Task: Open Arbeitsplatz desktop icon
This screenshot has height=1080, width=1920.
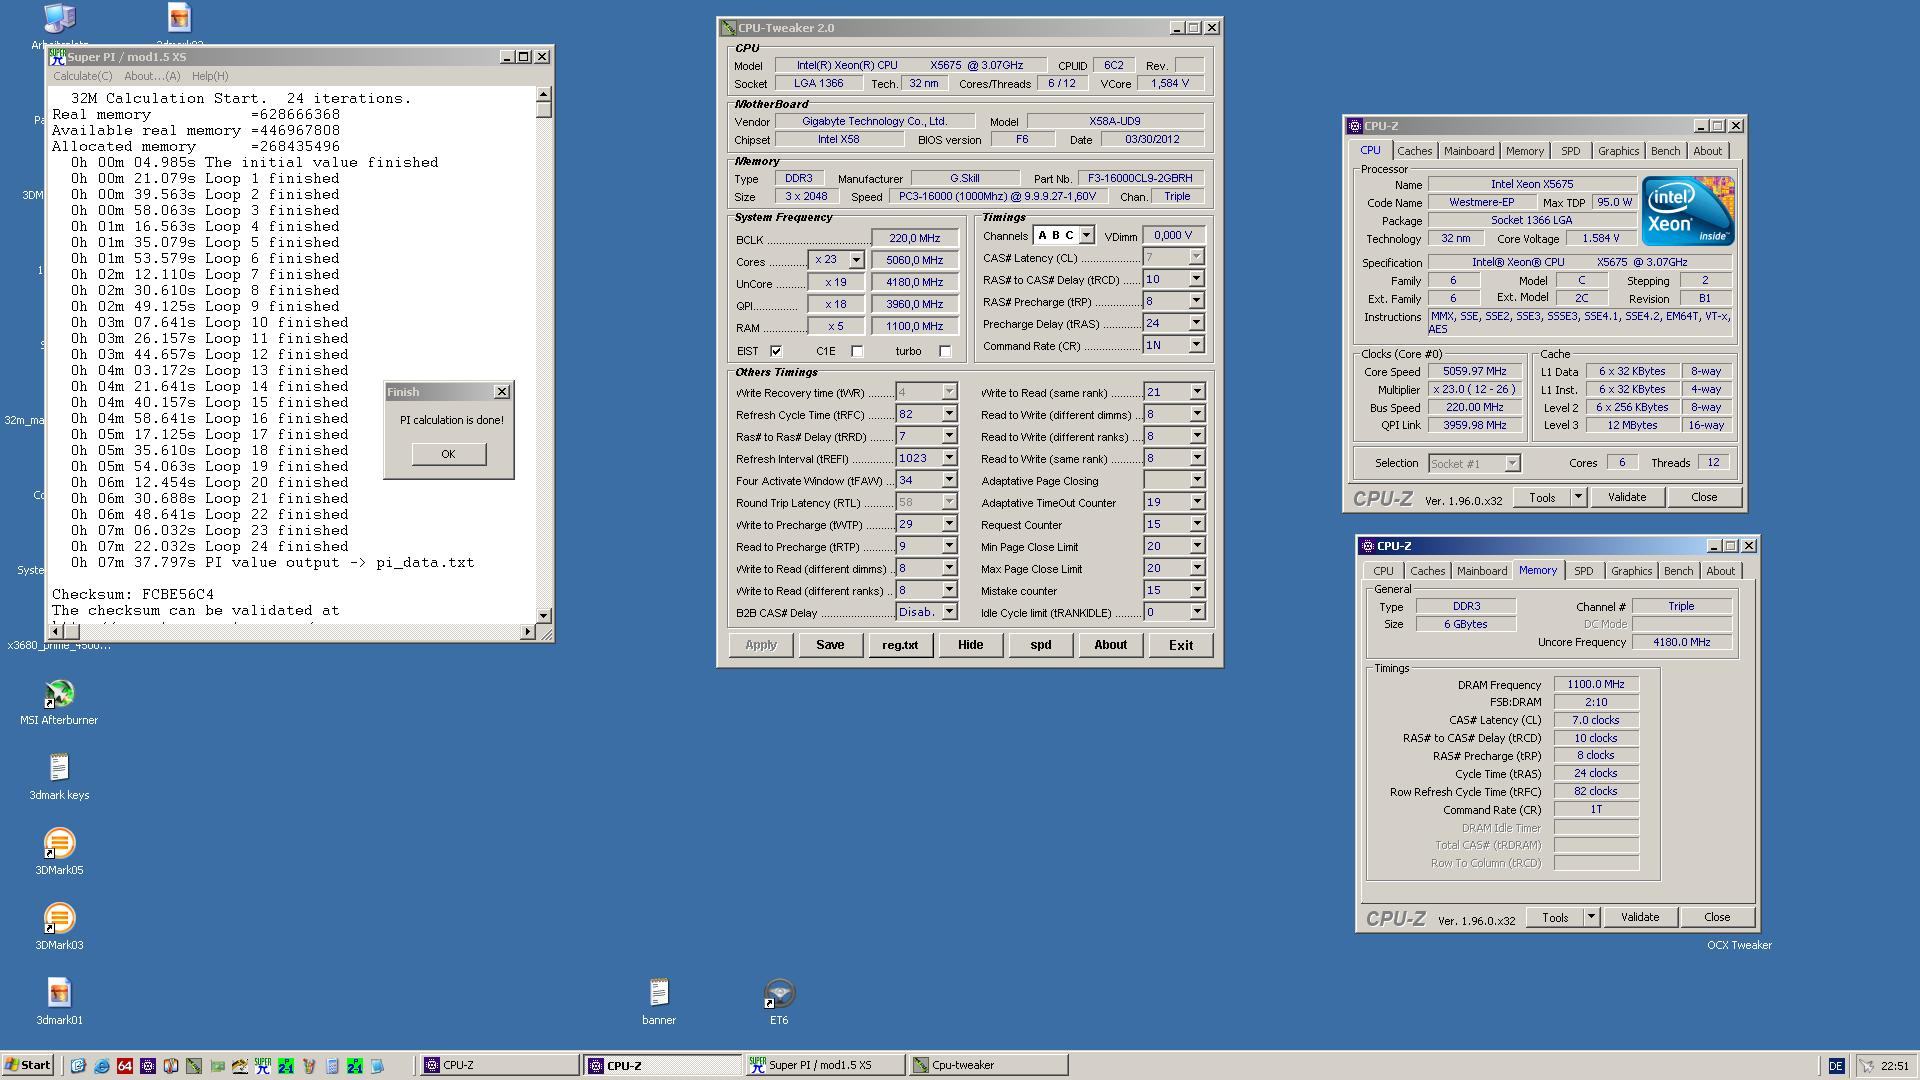Action: pyautogui.click(x=59, y=18)
